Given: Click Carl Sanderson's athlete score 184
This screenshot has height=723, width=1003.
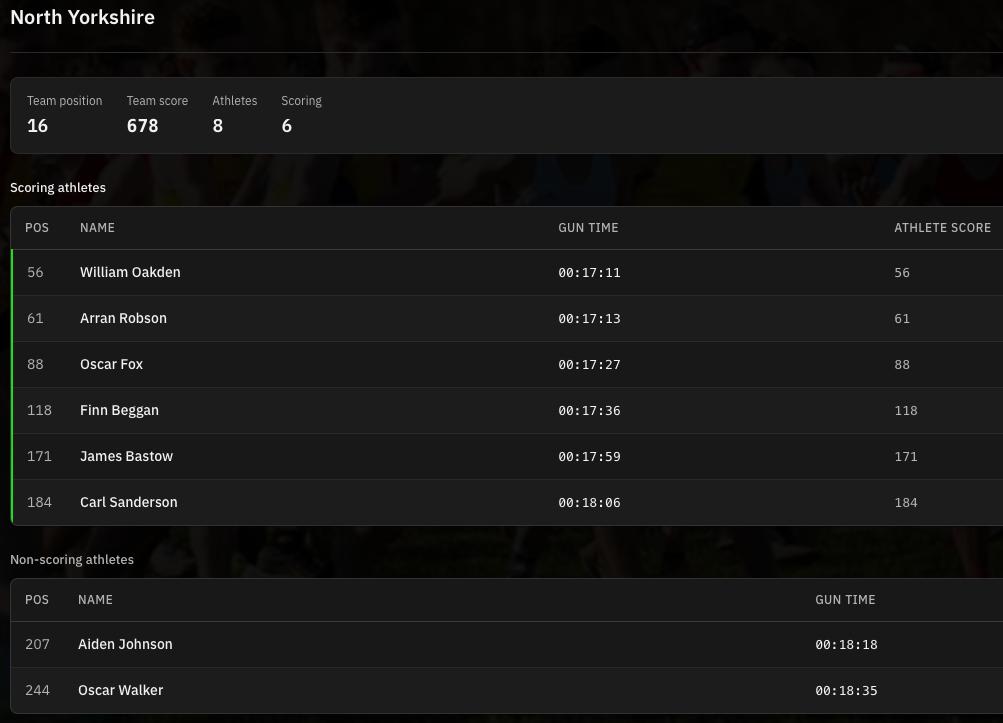Looking at the screenshot, I should (905, 502).
